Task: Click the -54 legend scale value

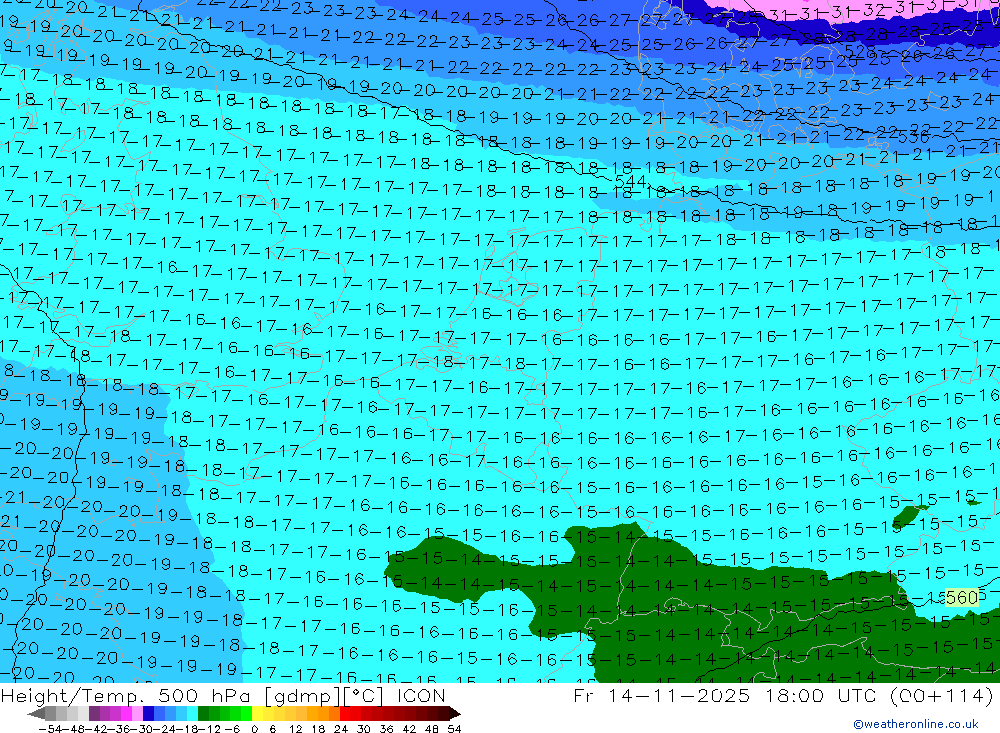Action: (x=51, y=729)
